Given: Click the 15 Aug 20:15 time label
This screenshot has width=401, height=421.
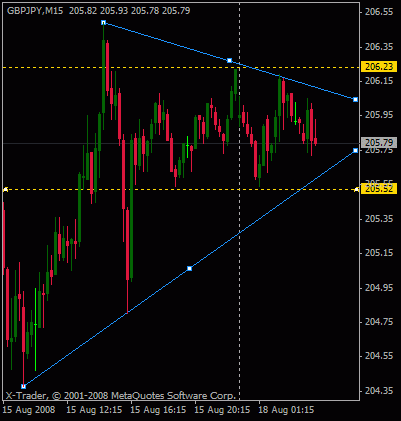Looking at the screenshot, I should pos(222,410).
